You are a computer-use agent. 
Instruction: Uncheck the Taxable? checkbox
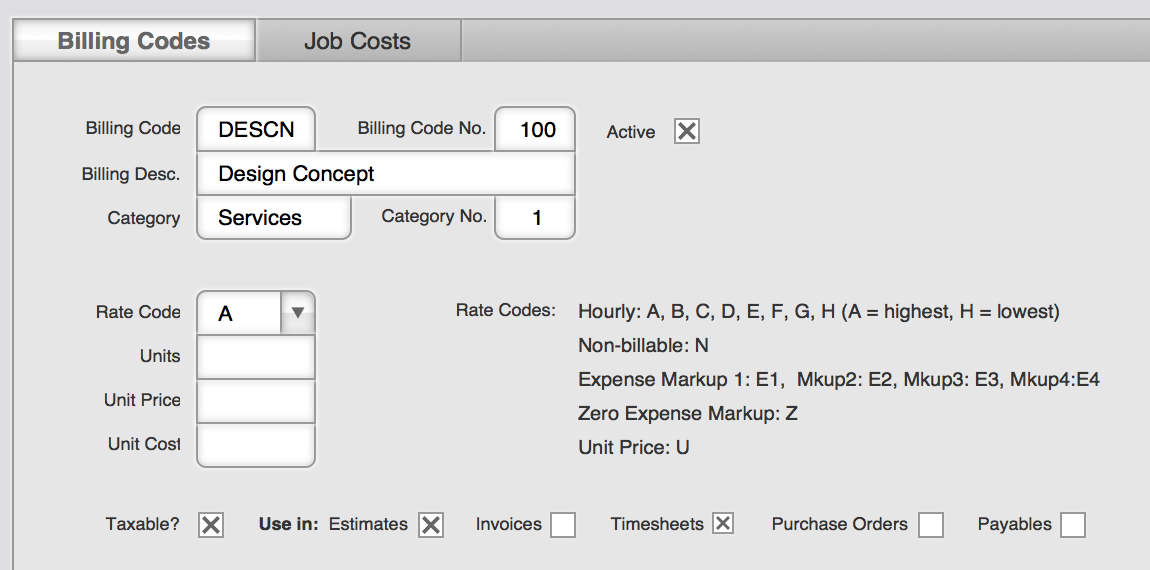(x=210, y=525)
